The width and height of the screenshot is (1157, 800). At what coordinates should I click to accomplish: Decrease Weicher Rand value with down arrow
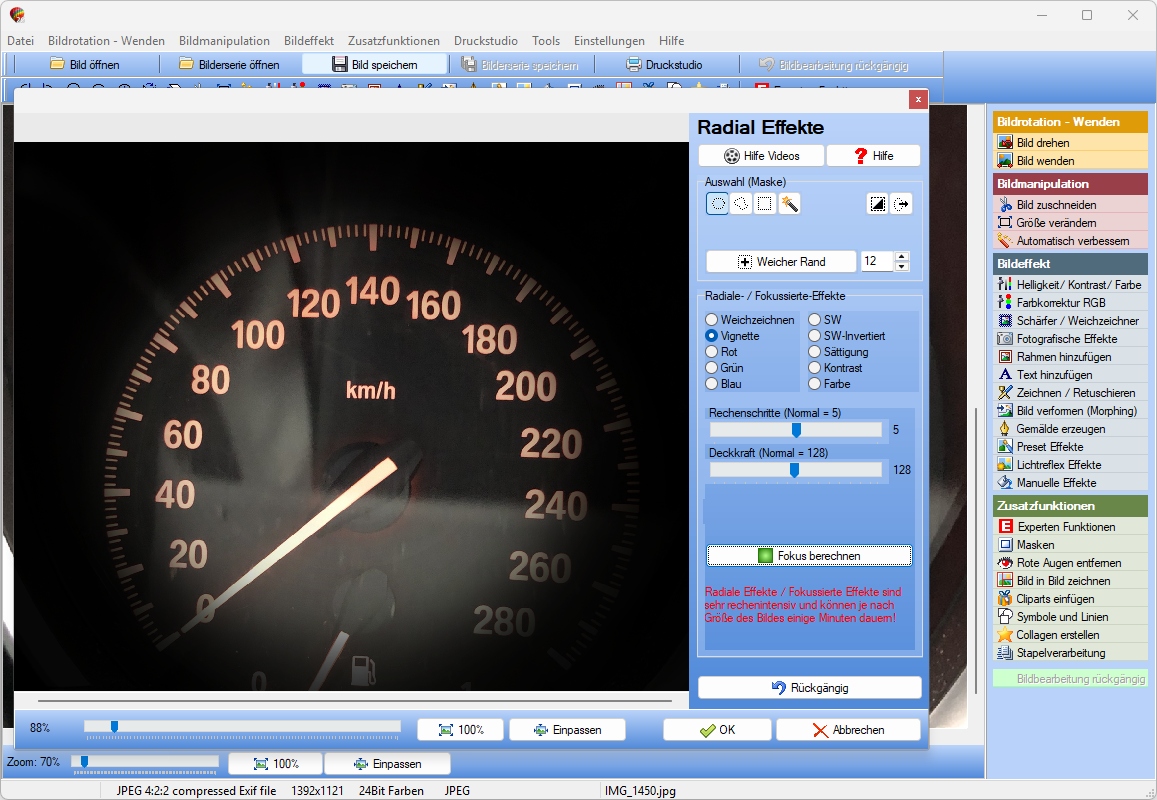click(902, 266)
